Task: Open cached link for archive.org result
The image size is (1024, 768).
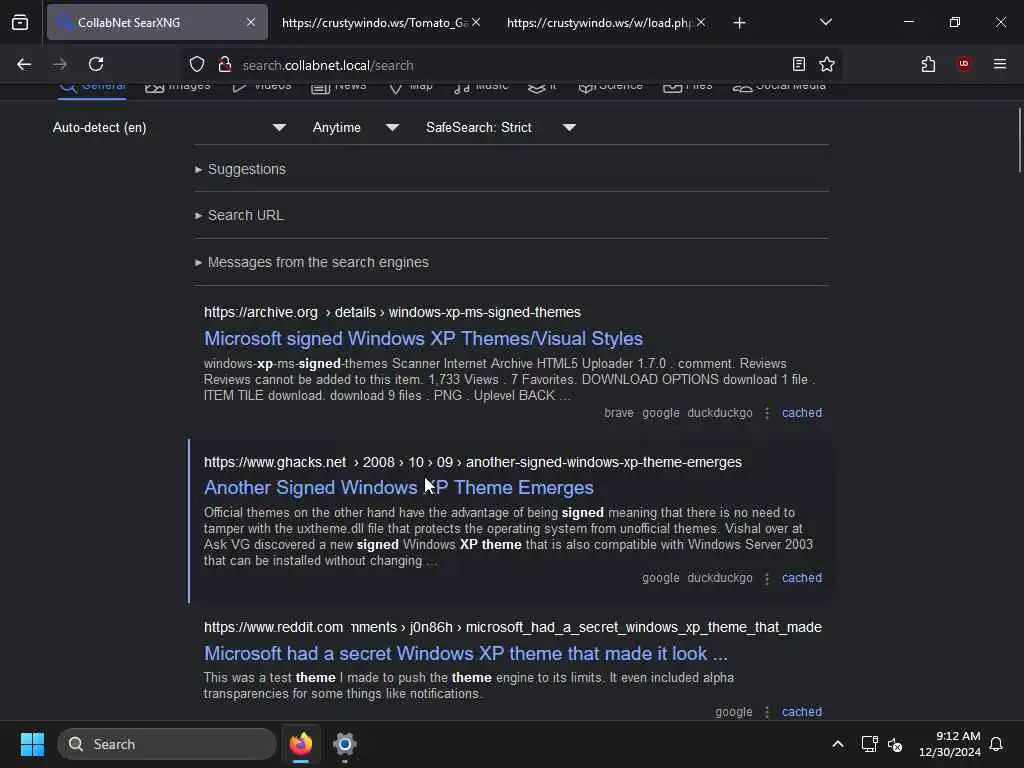Action: tap(802, 413)
